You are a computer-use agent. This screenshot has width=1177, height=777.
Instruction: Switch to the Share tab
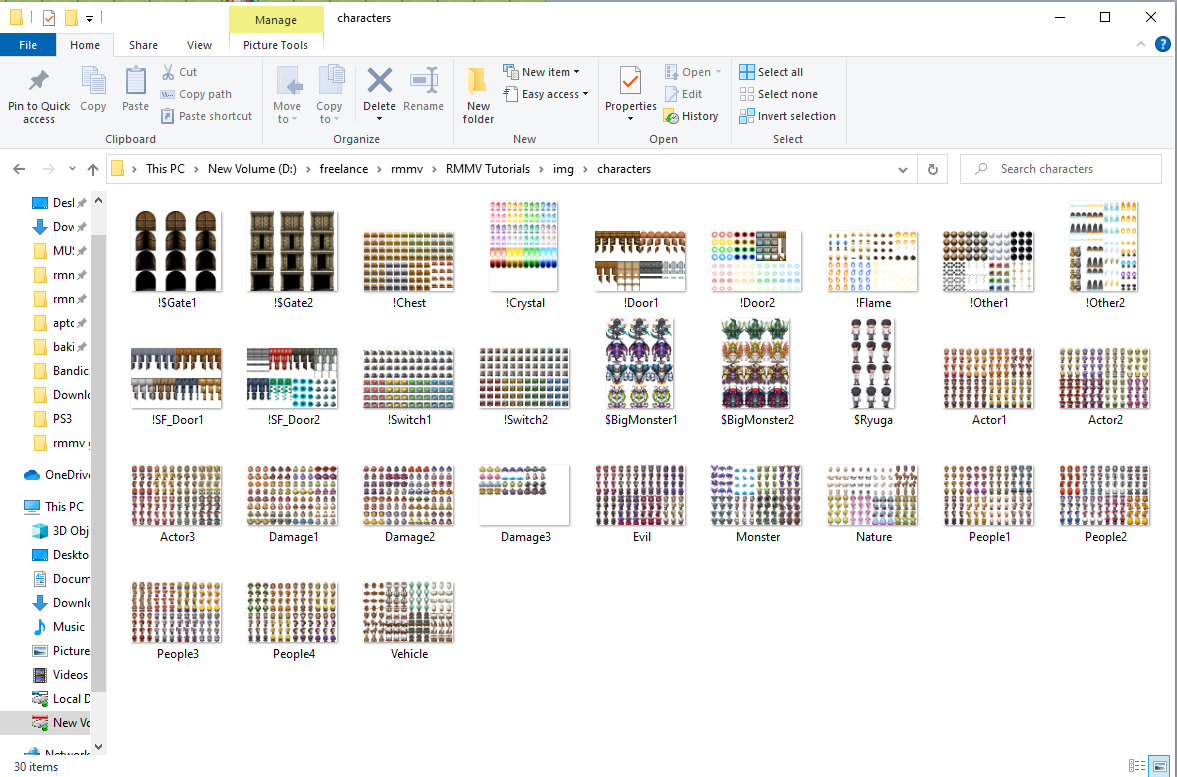[x=143, y=45]
